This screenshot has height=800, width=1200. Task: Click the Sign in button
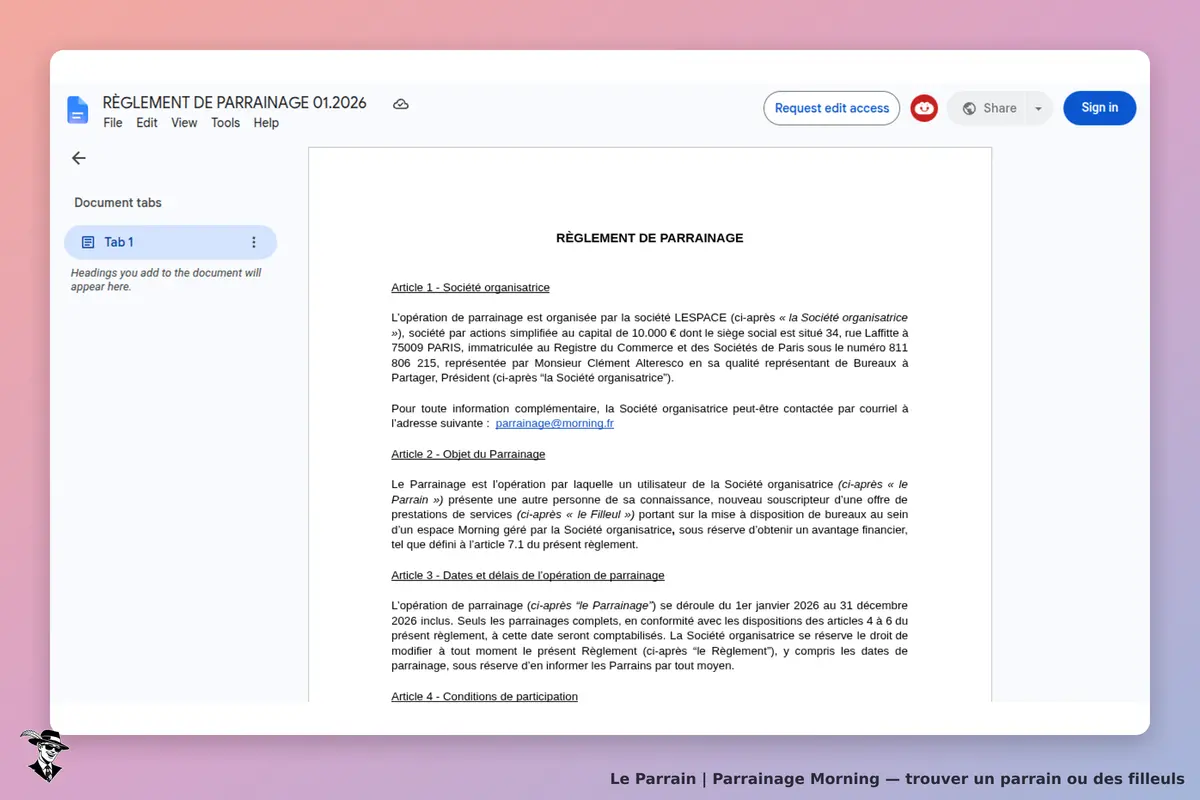tap(1099, 108)
